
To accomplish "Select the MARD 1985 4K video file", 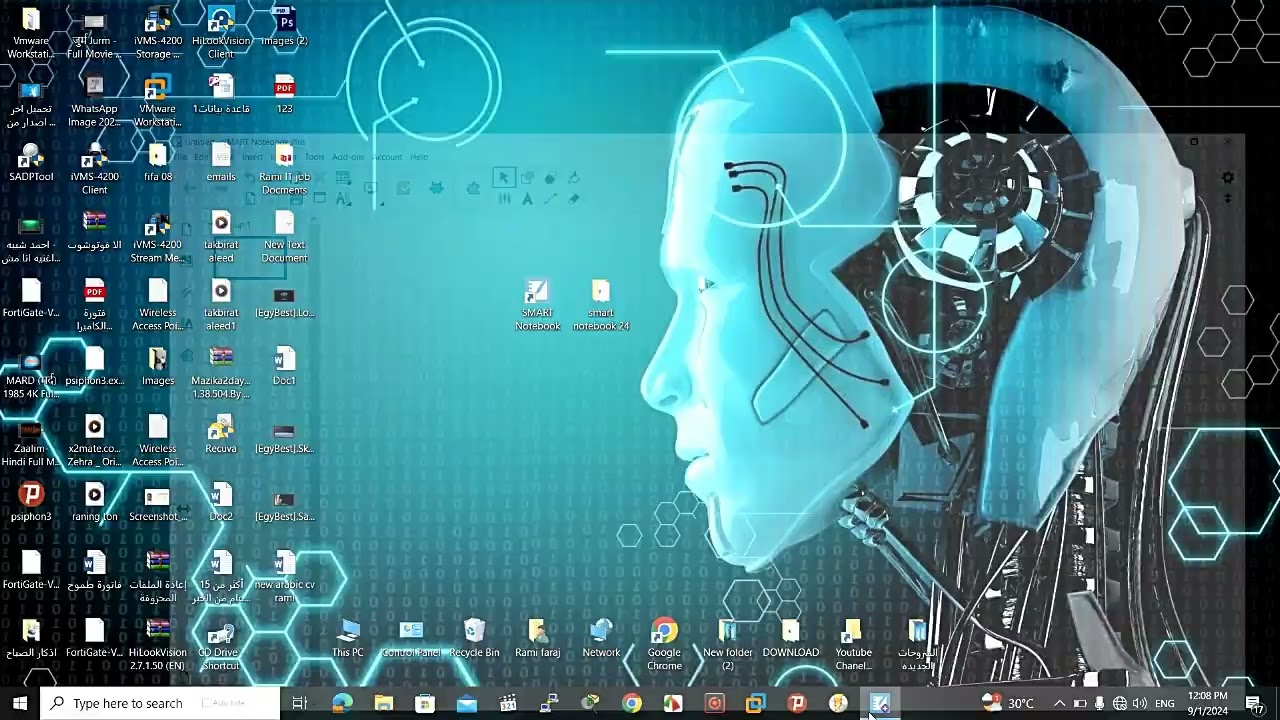I will click(x=31, y=373).
